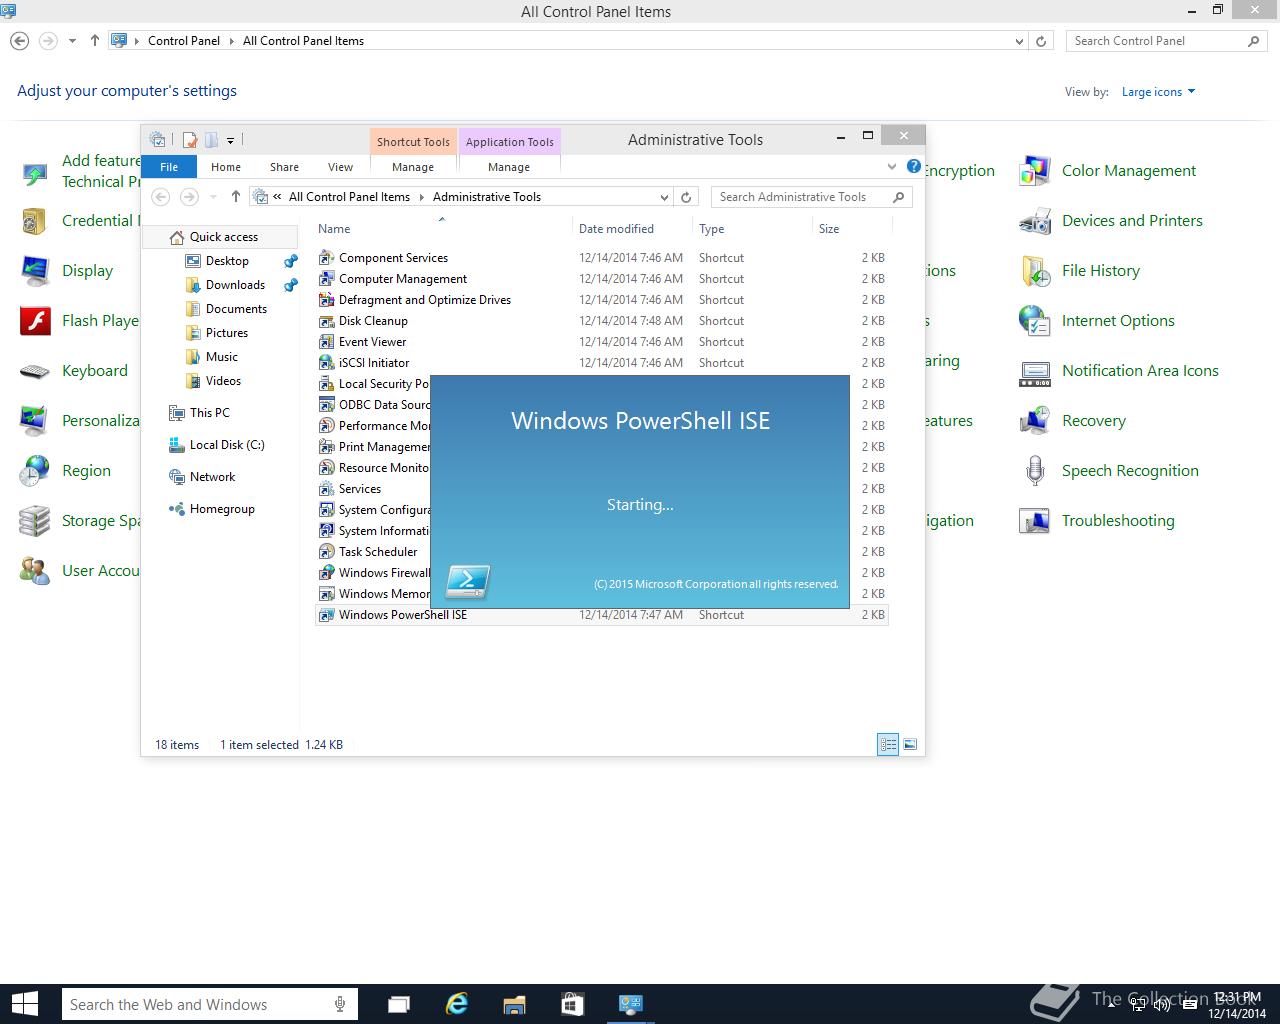
Task: Switch to details view in Administrative Tools
Action: 888,744
